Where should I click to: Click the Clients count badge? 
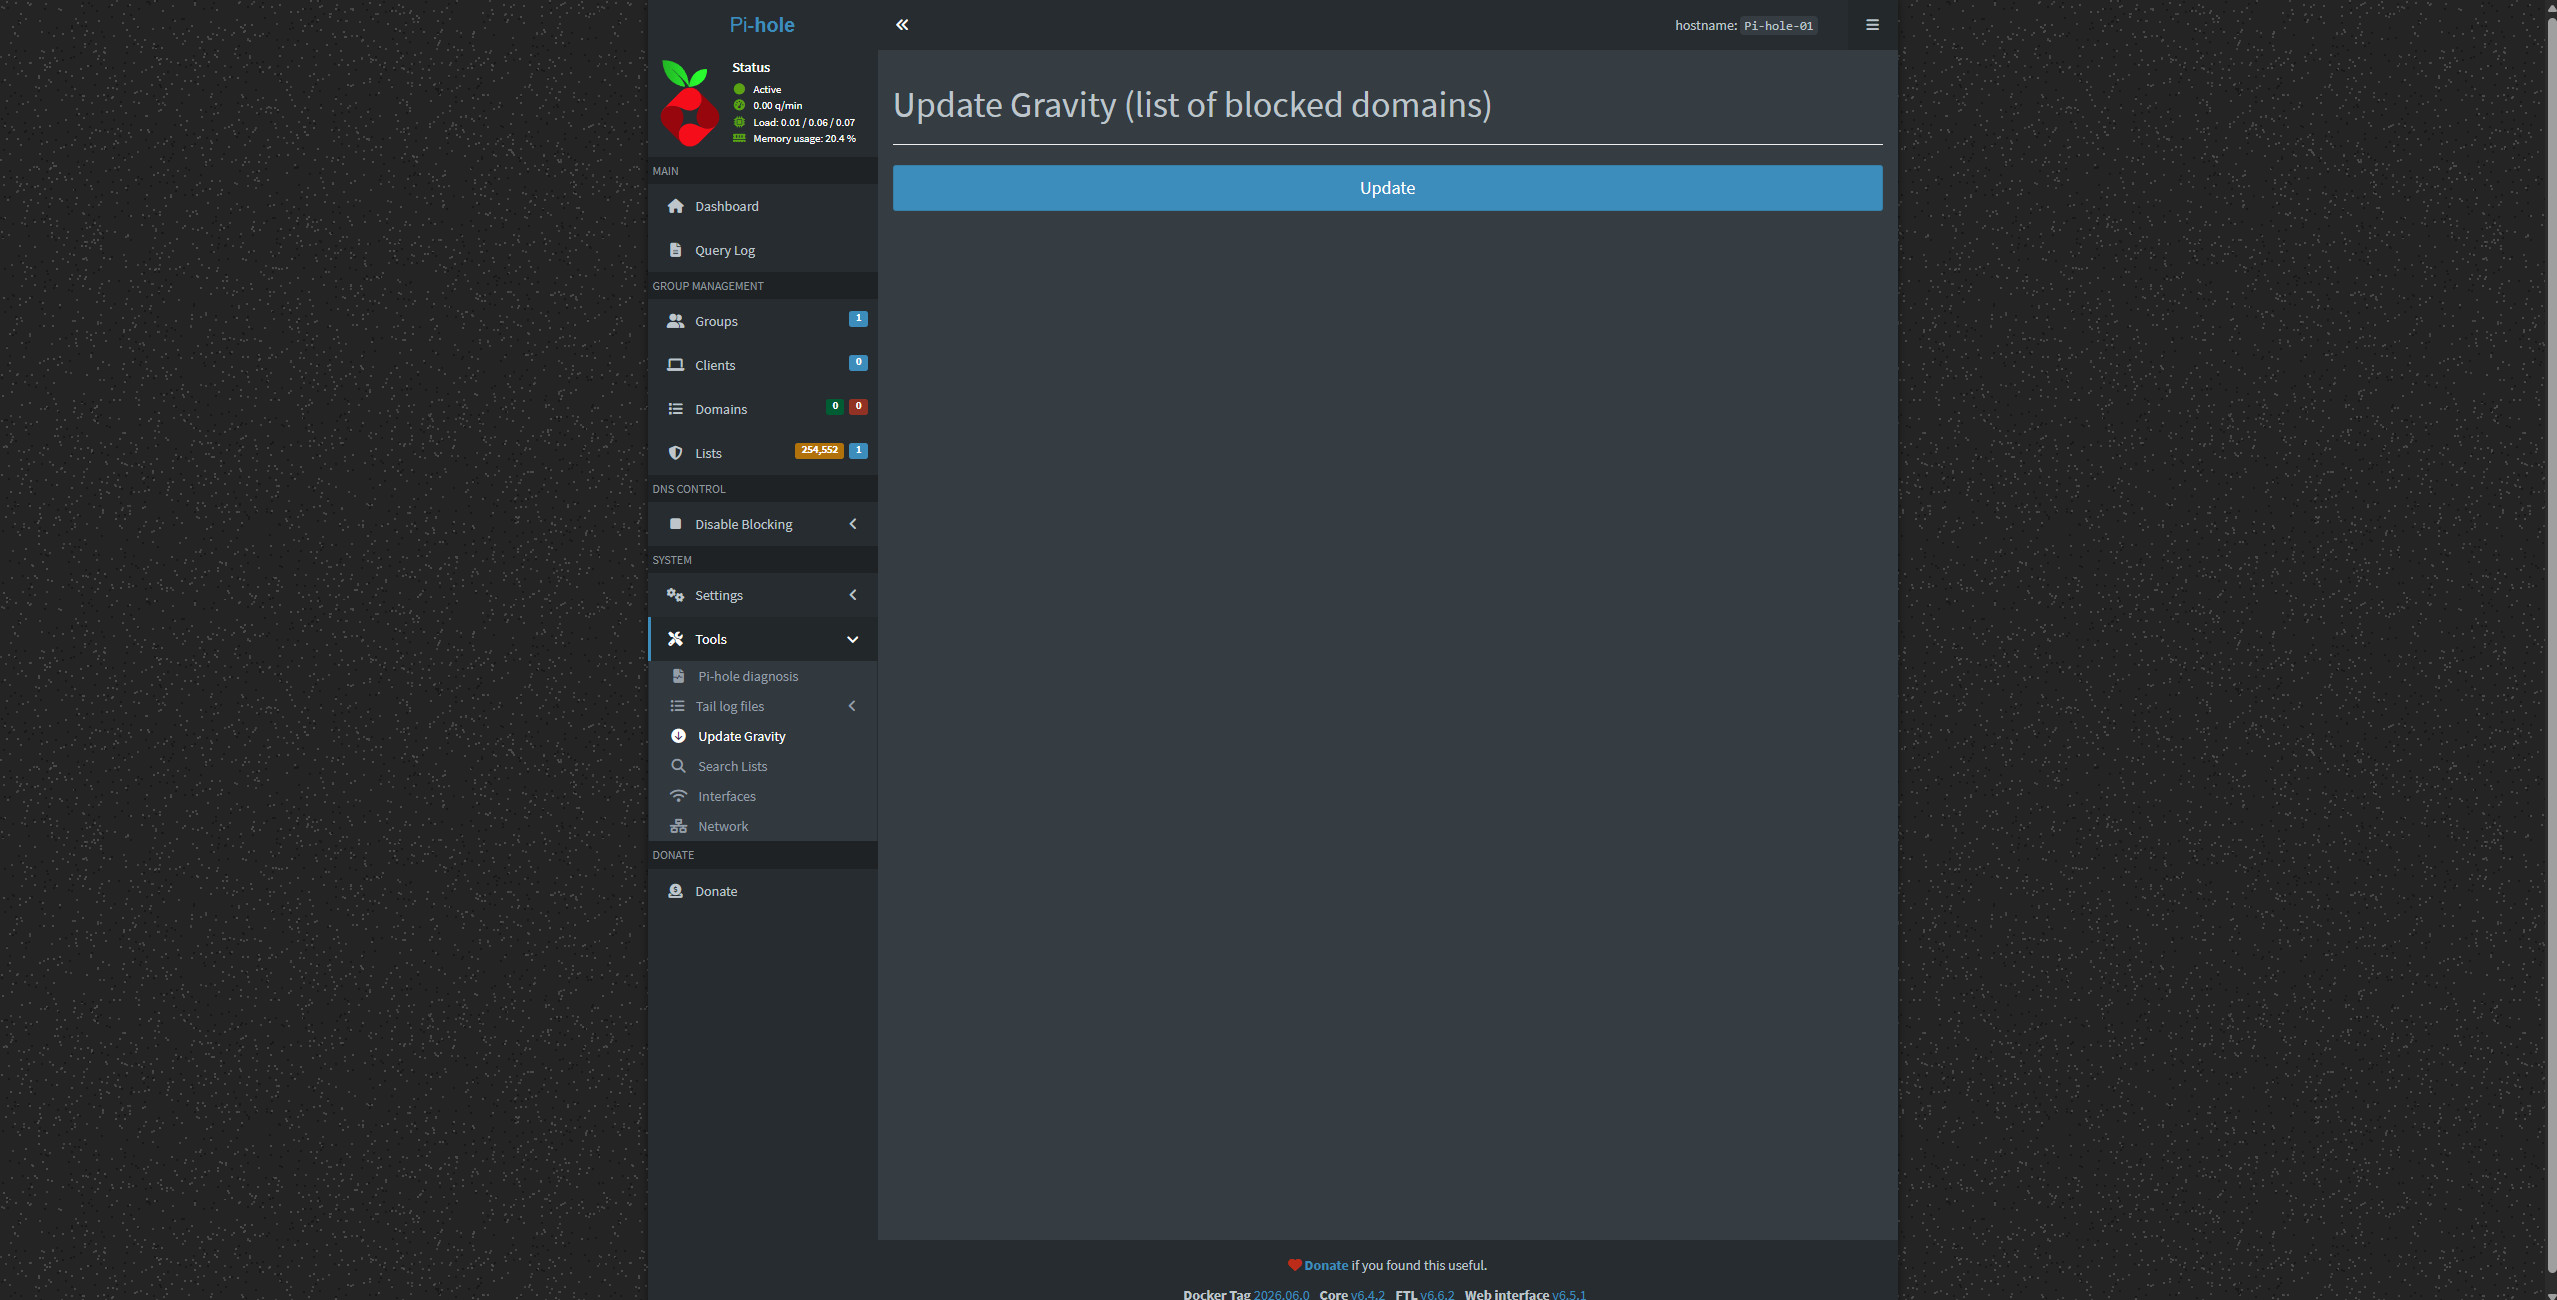pos(858,363)
